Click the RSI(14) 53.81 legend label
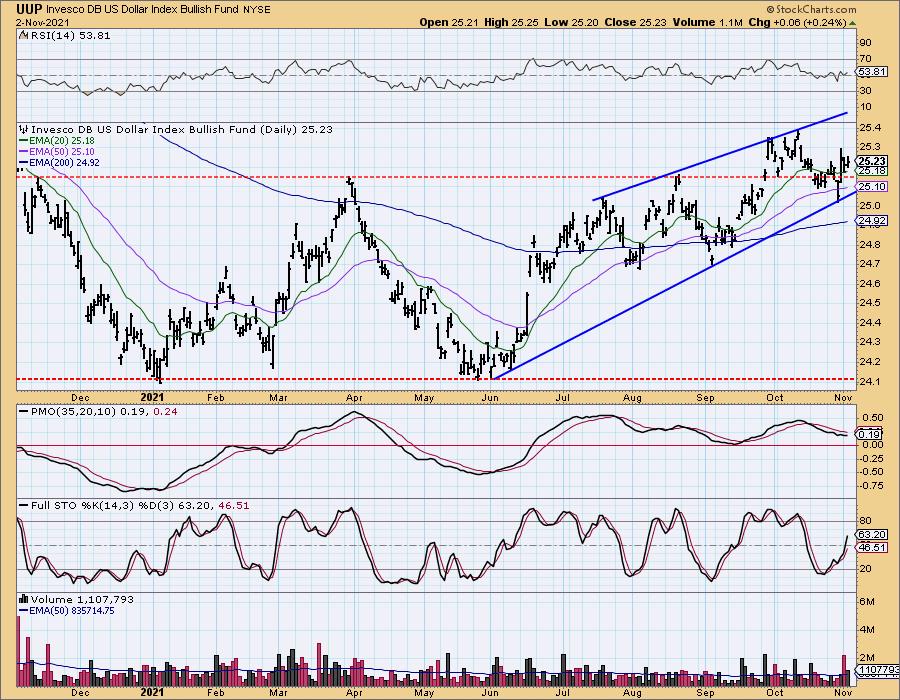This screenshot has width=900, height=700. click(x=70, y=36)
